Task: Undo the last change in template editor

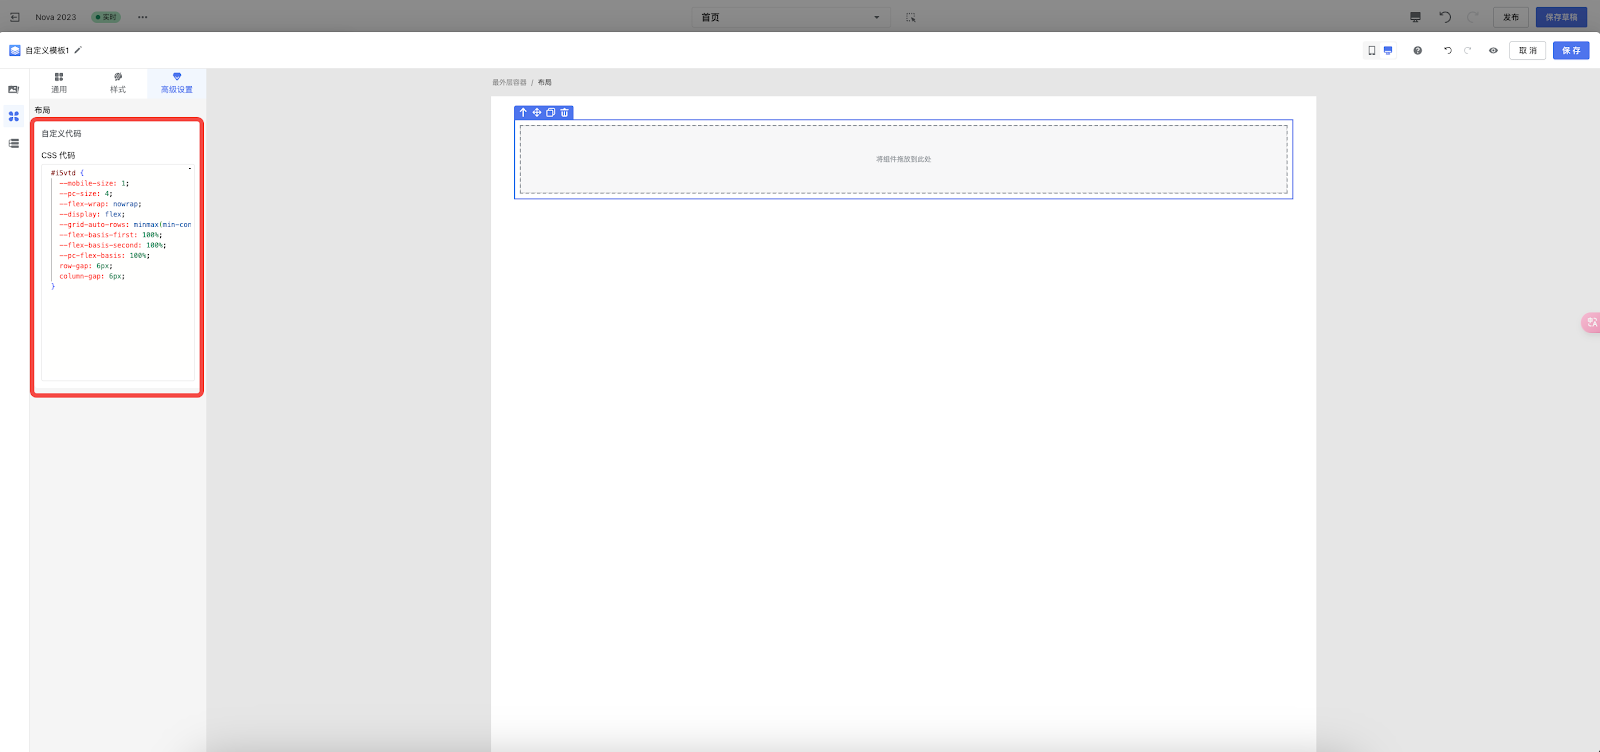Action: (1447, 51)
